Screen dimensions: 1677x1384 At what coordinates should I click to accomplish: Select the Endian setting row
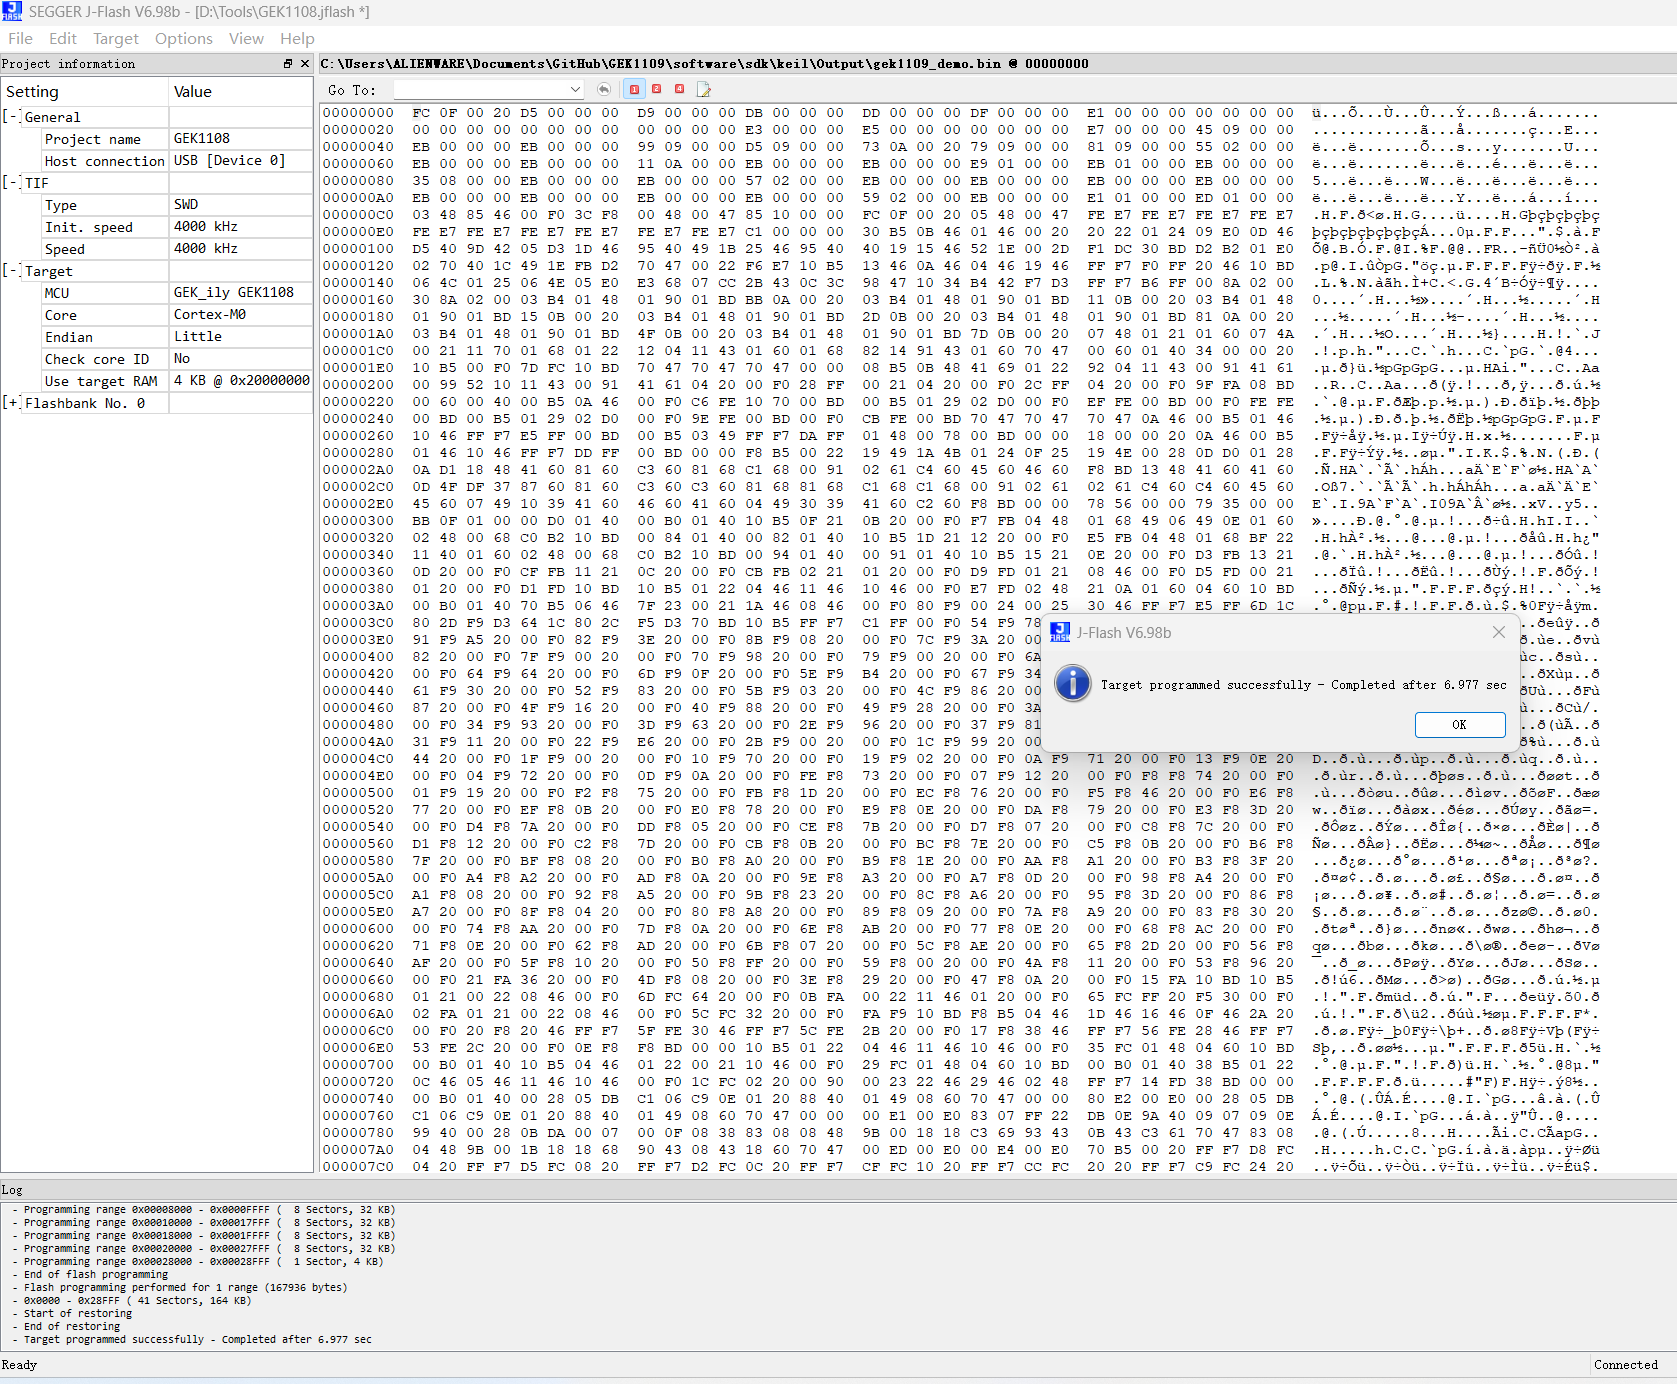click(157, 337)
